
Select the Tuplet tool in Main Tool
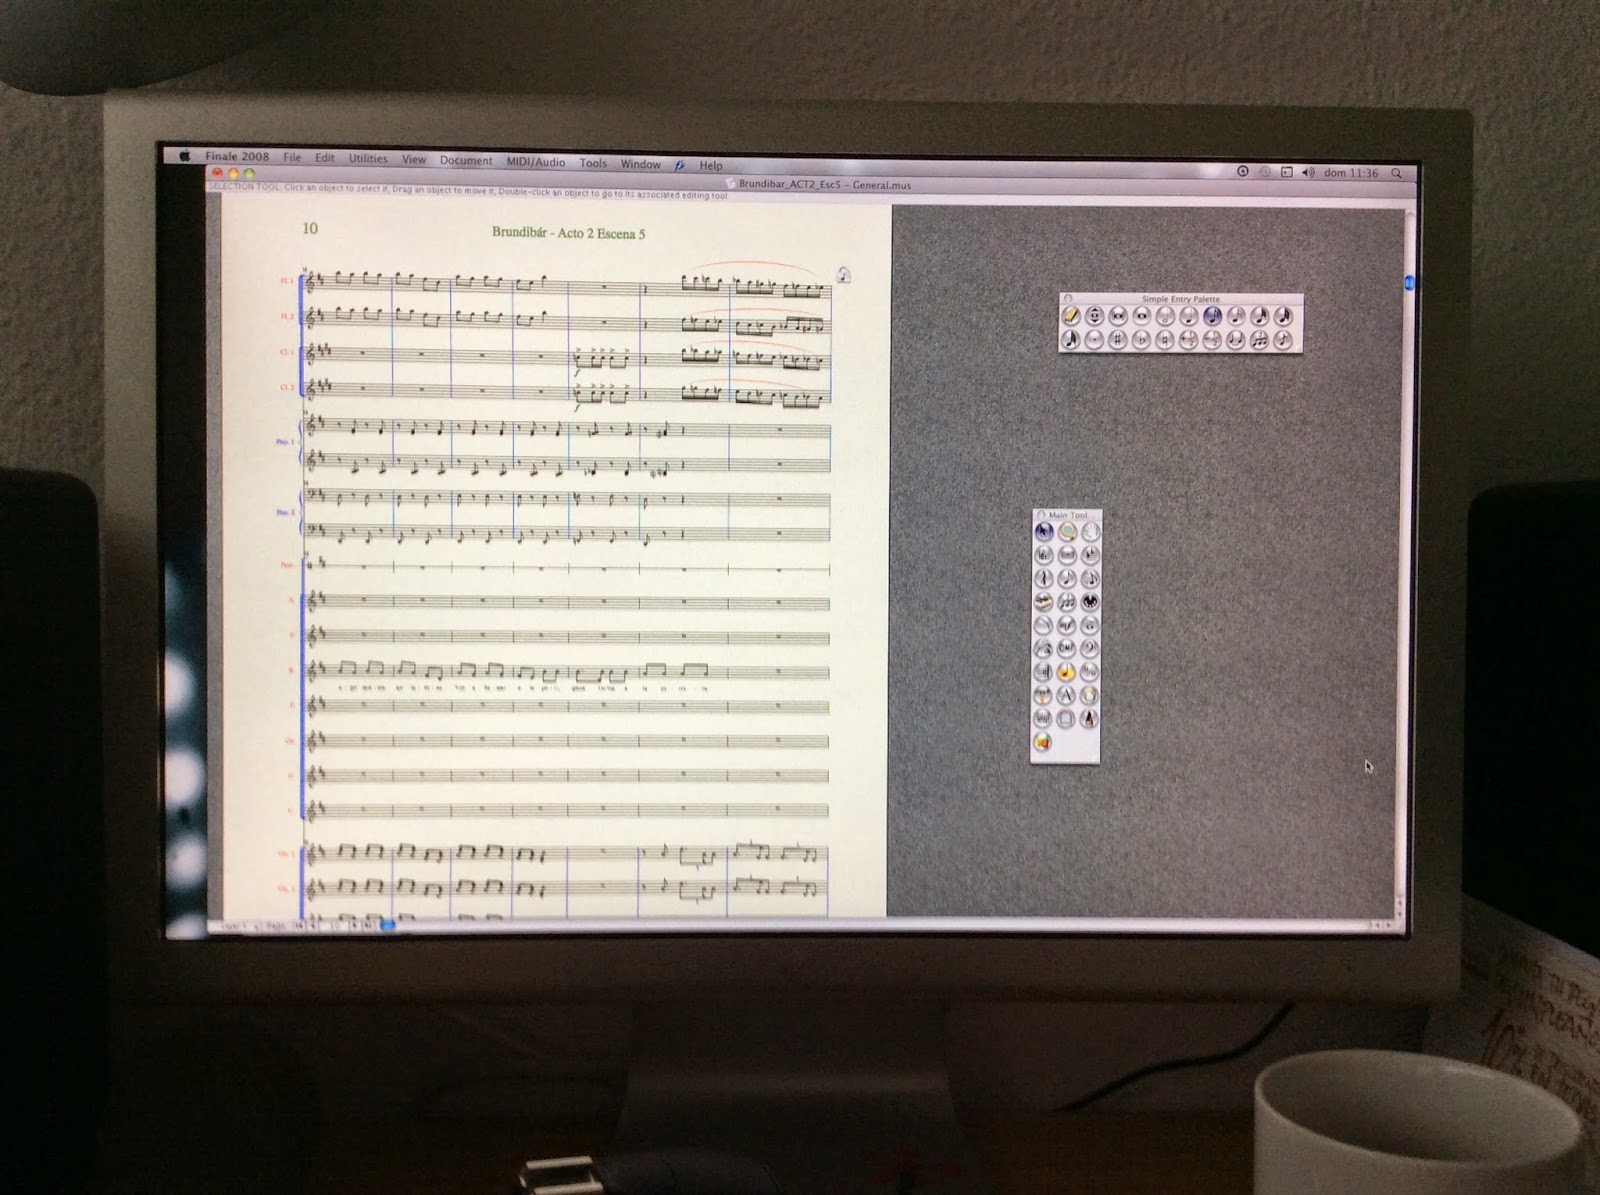coord(1067,602)
